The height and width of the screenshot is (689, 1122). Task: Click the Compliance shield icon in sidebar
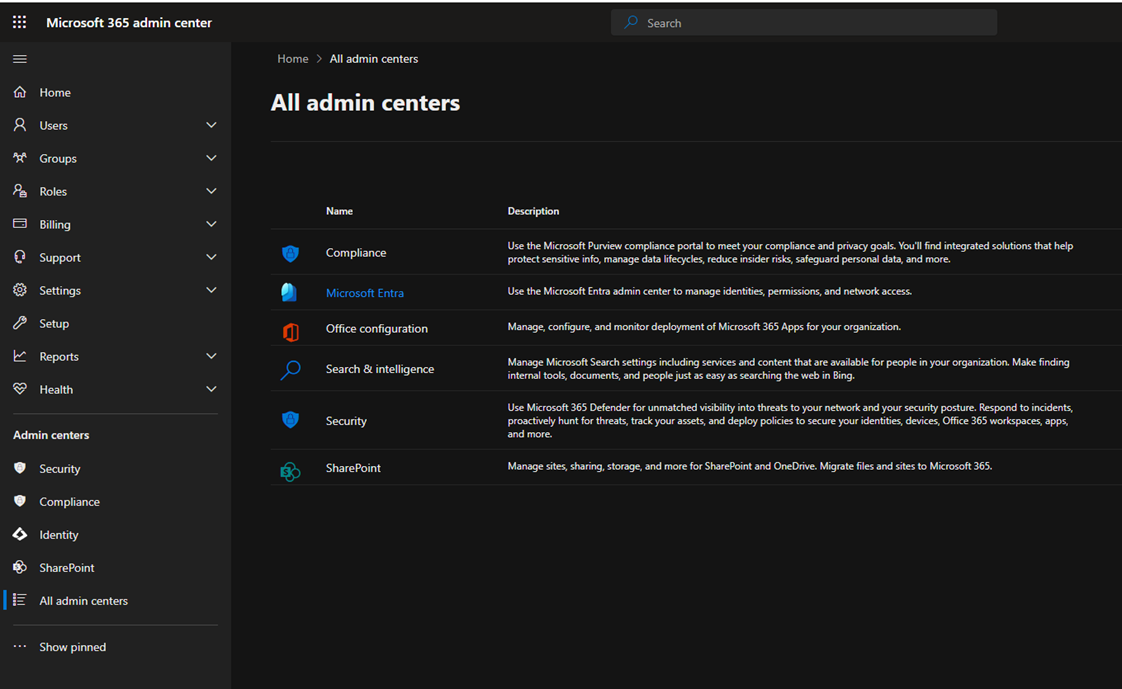coord(20,501)
